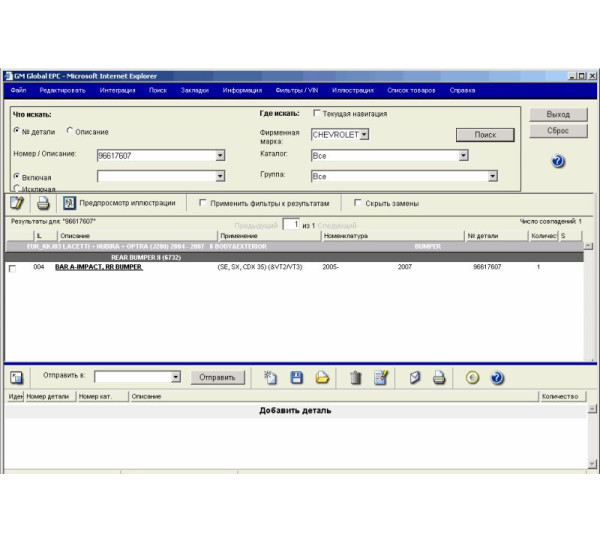The image size is (600, 542).
Task: Toggle the Скрыть замены checkbox
Action: [x=357, y=203]
